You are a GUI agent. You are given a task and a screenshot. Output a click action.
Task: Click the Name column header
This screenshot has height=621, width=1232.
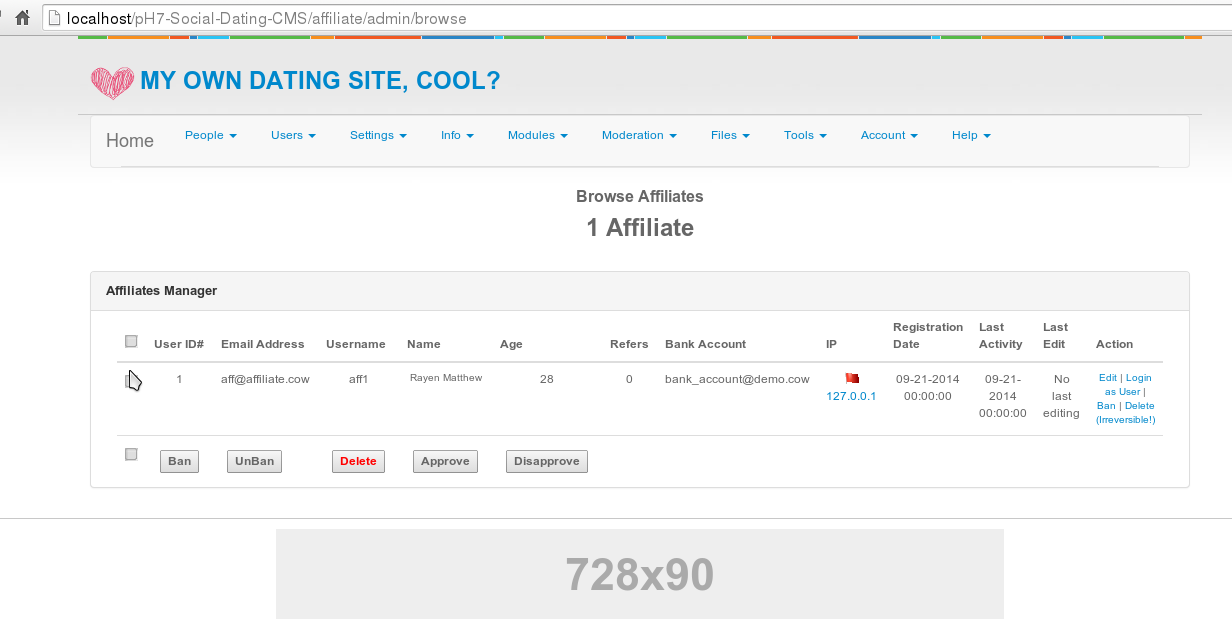(x=424, y=344)
